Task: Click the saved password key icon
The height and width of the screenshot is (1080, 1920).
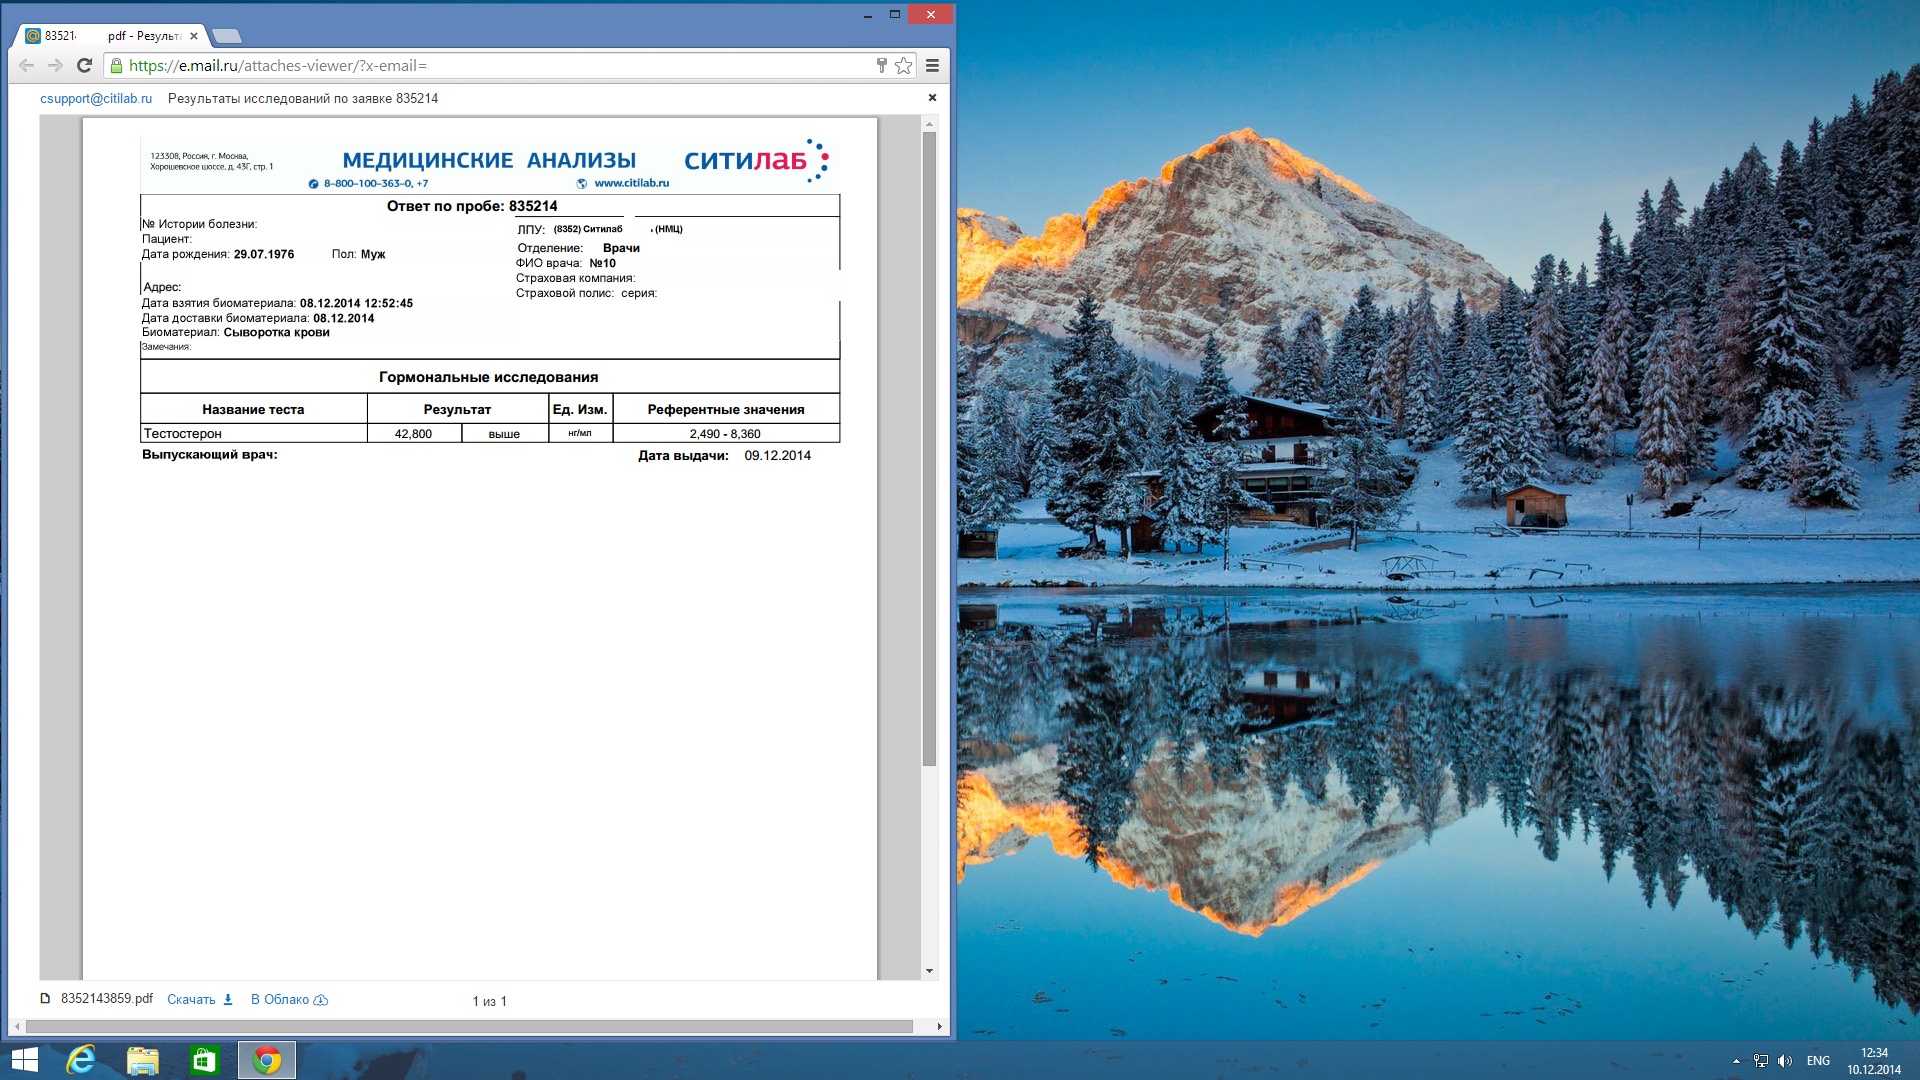Action: click(x=881, y=66)
